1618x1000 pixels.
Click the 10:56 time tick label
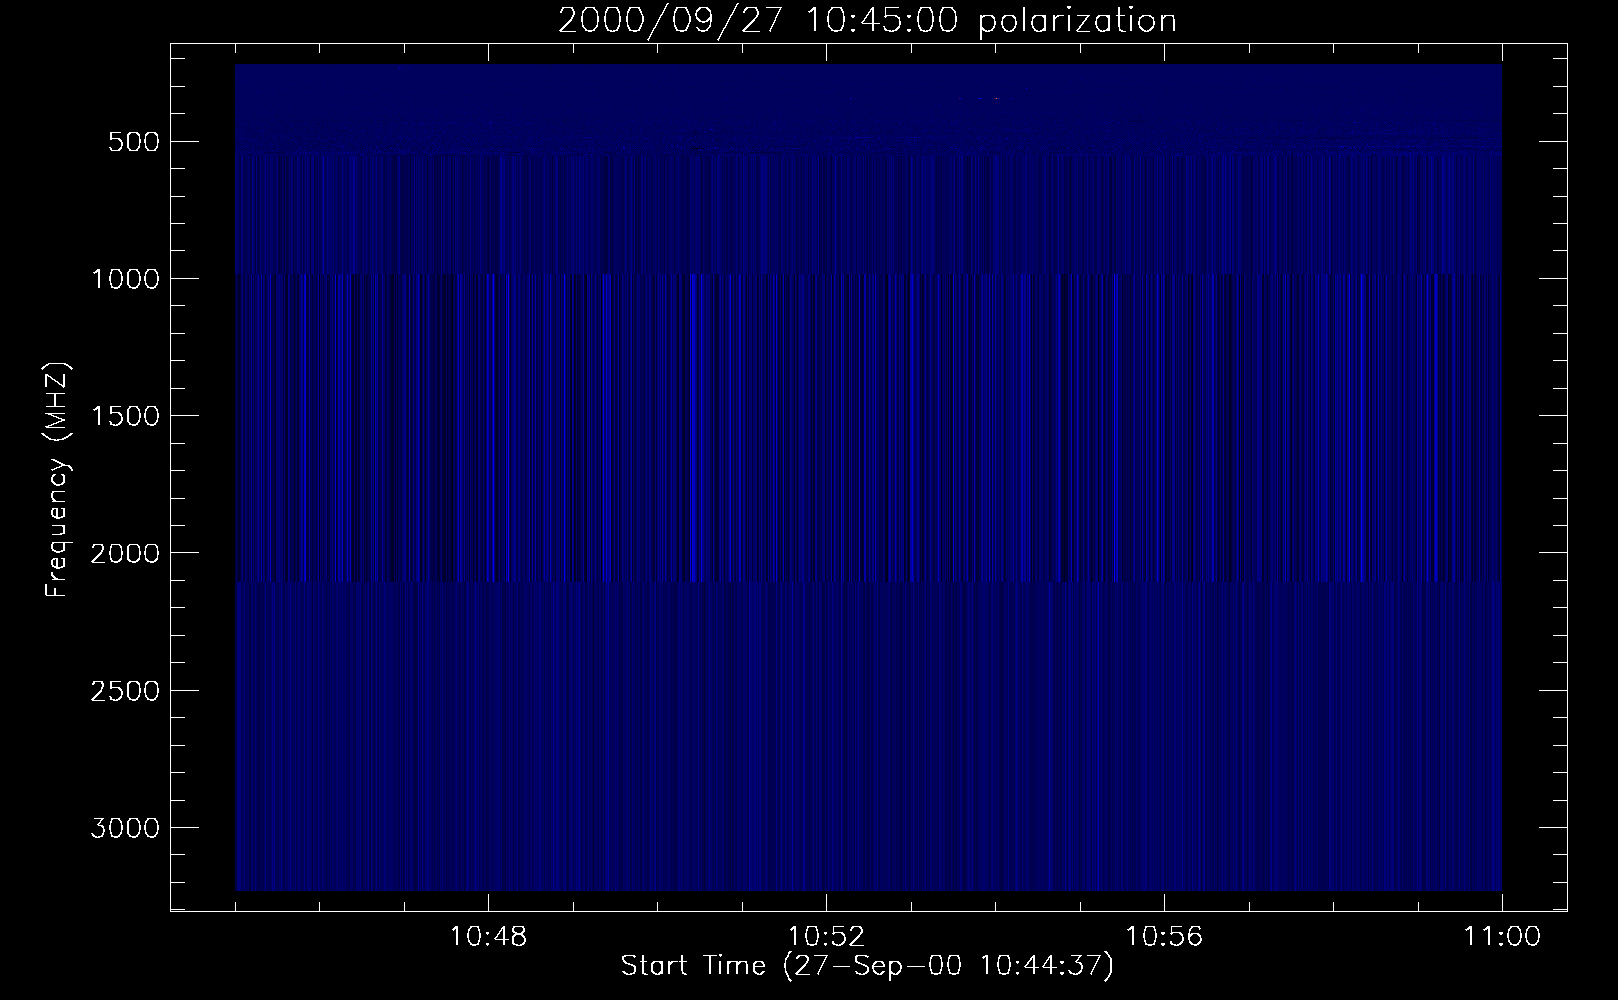pyautogui.click(x=1164, y=937)
